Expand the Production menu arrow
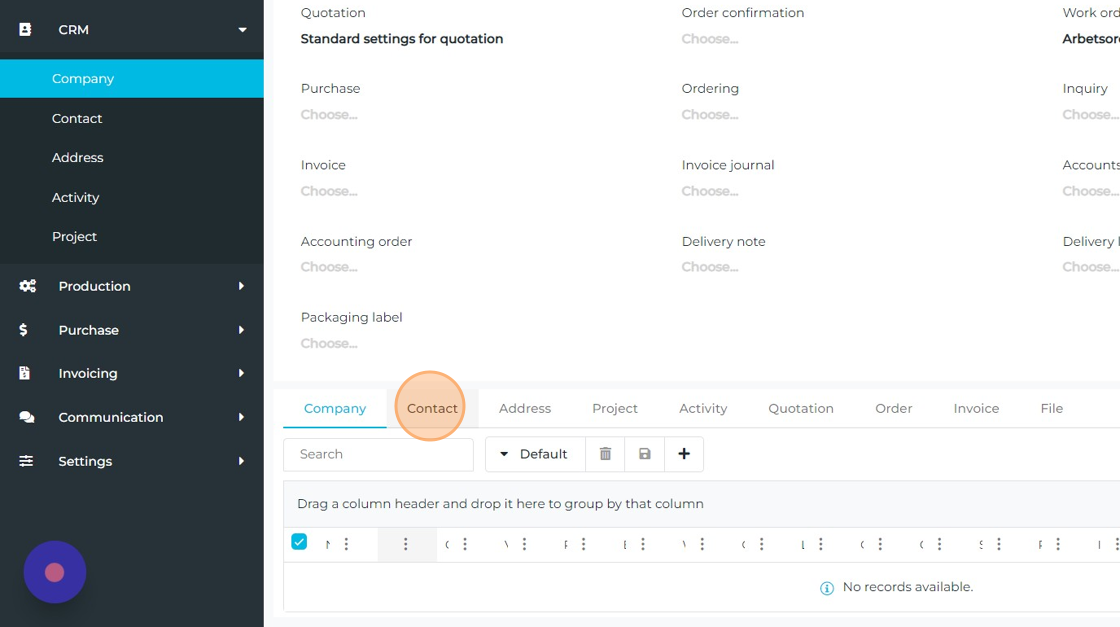This screenshot has height=627, width=1120. 241,286
